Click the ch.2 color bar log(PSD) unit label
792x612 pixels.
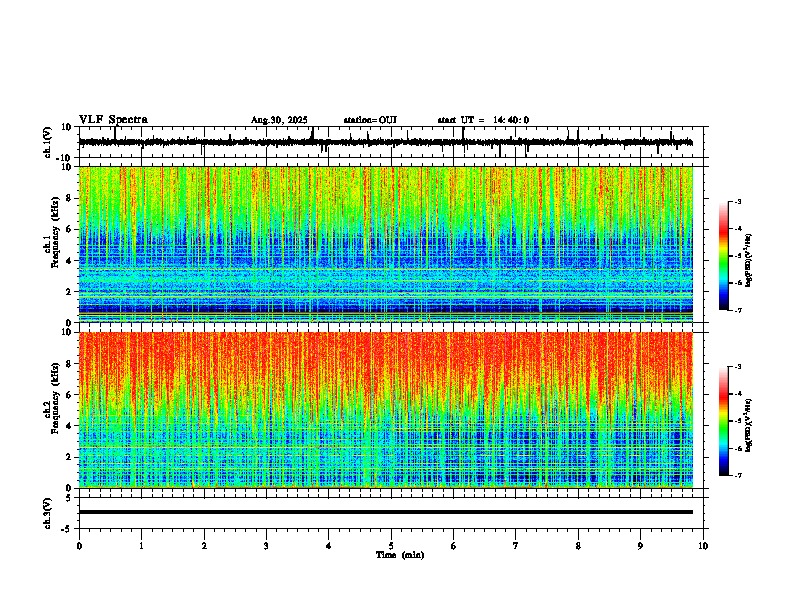[748, 425]
